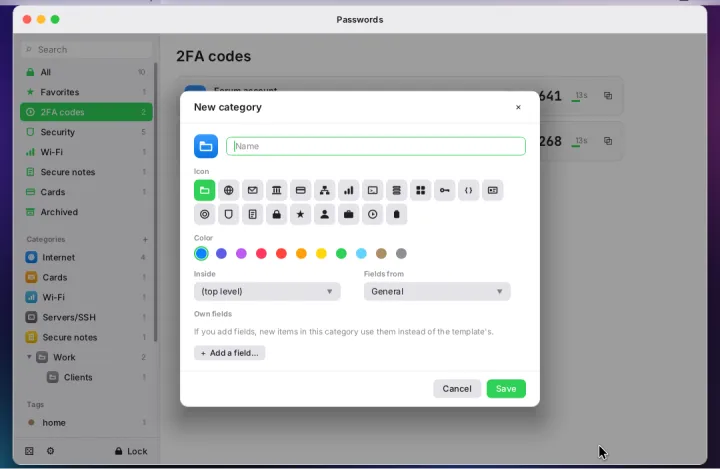
Task: Choose the pink color swatch
Action: point(261,253)
